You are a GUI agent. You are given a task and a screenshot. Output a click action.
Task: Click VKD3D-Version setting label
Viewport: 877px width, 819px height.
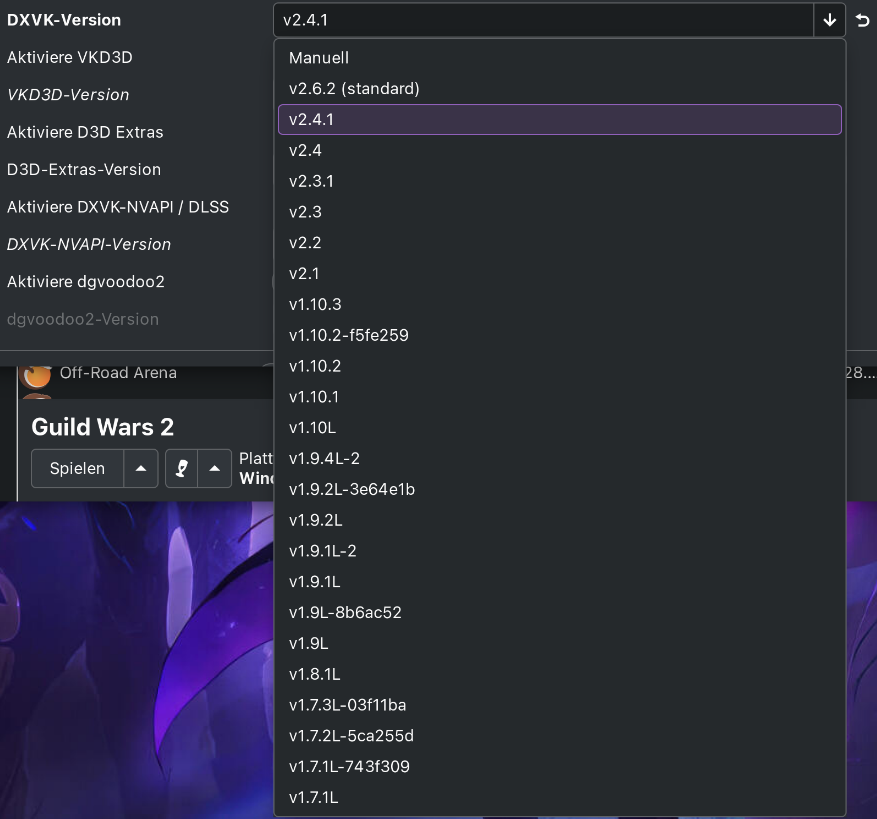[68, 95]
